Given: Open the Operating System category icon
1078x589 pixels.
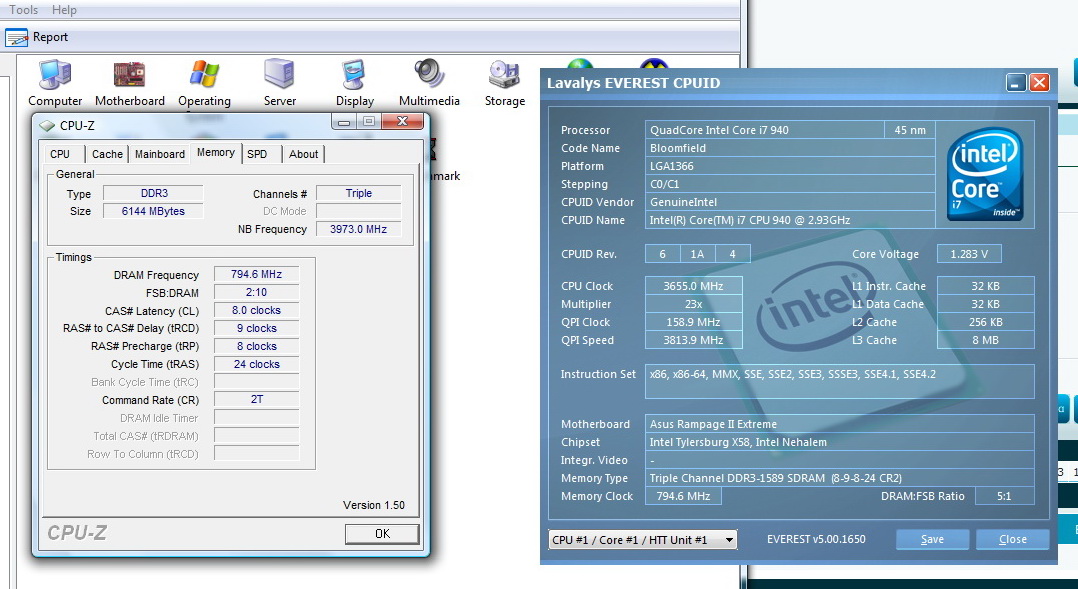Looking at the screenshot, I should (204, 75).
